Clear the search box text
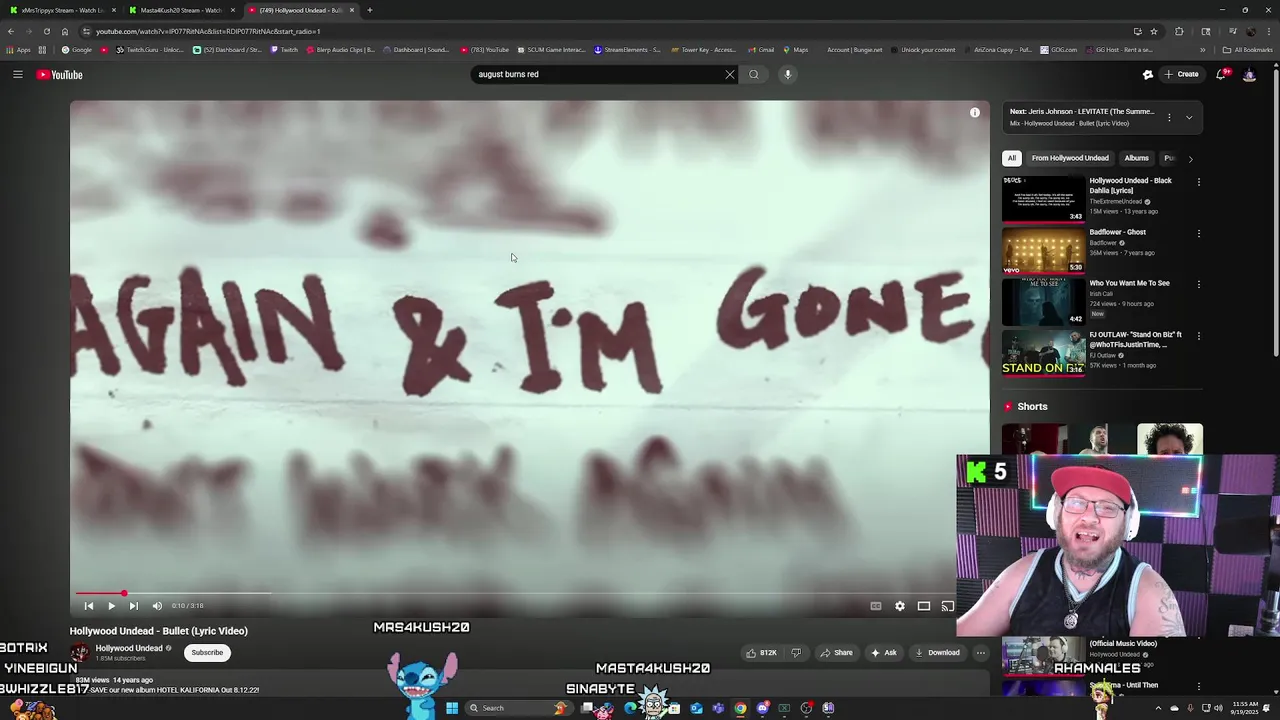This screenshot has height=720, width=1280. [x=729, y=74]
